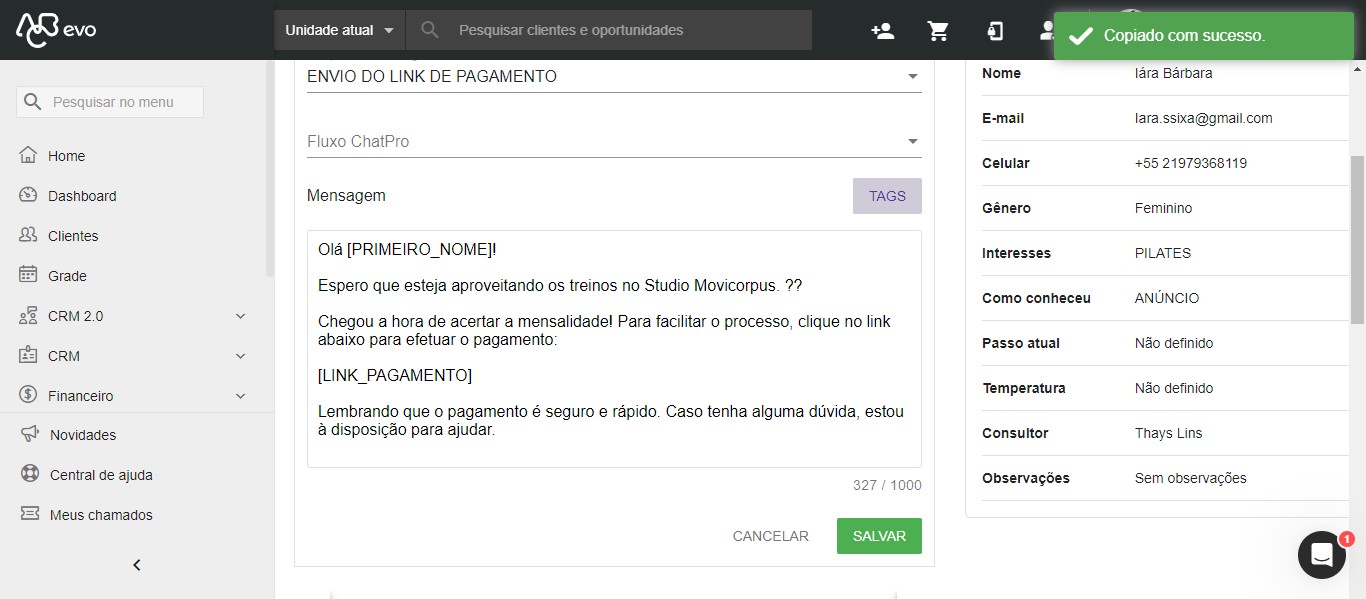The width and height of the screenshot is (1366, 599).
Task: Click the EVO logo in header
Action: (56, 30)
